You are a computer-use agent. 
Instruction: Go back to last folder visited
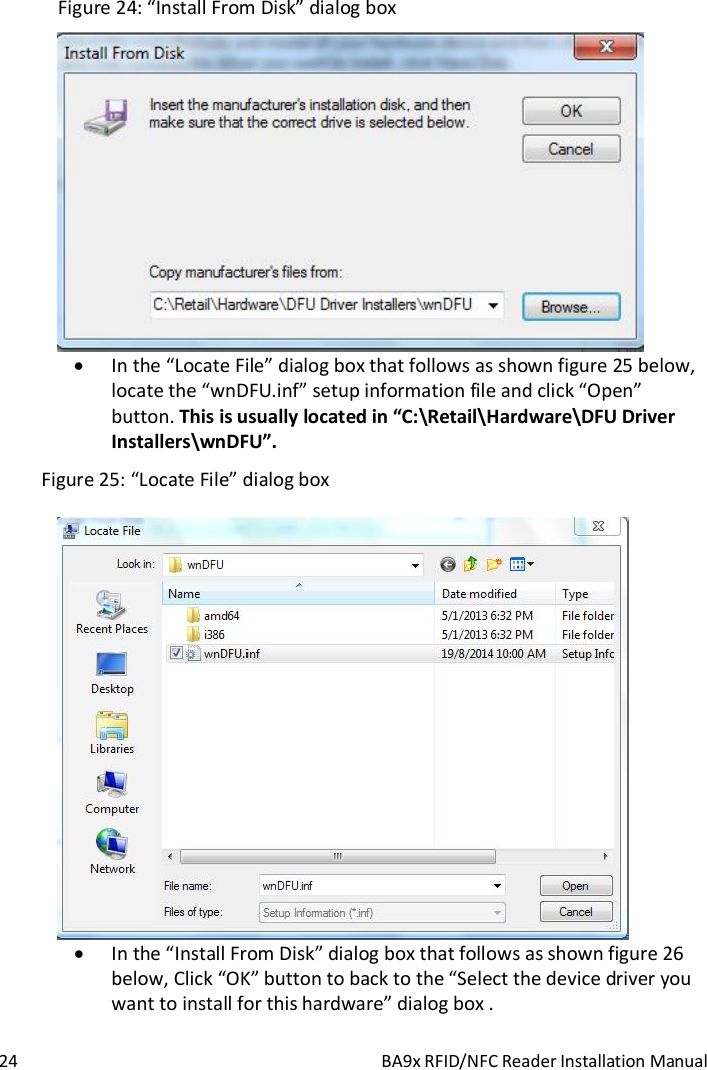tap(448, 564)
